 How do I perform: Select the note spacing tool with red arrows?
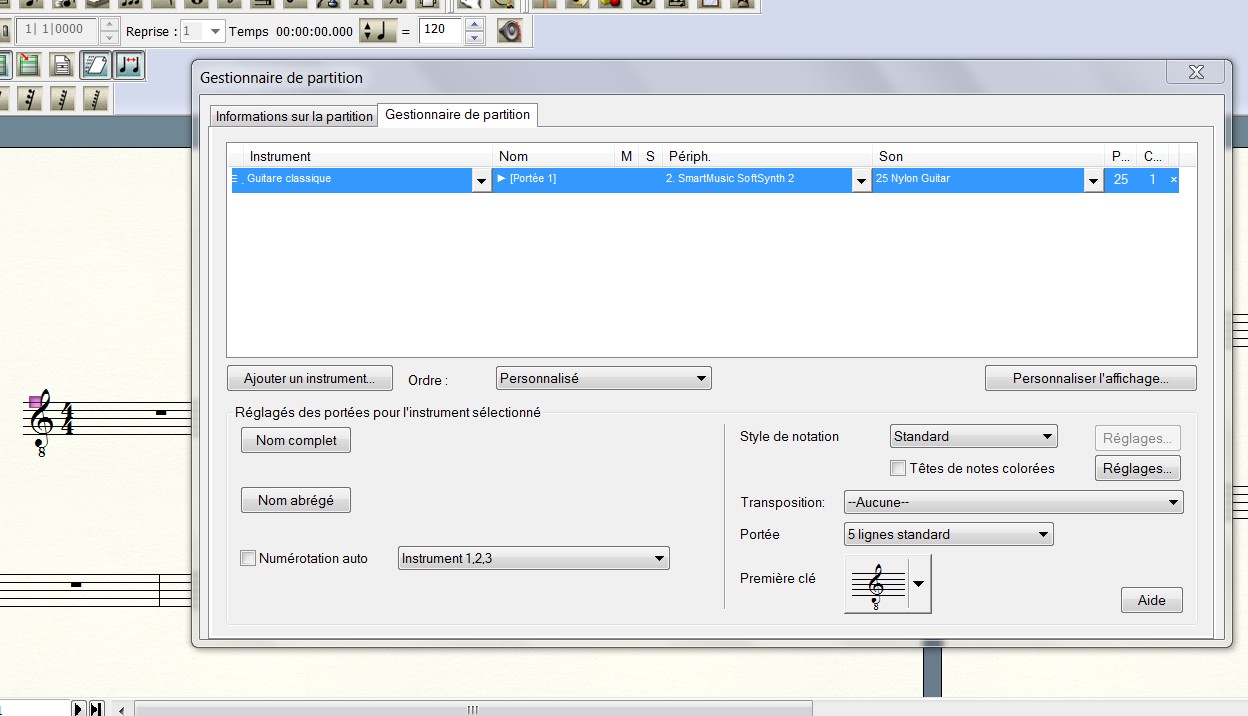(129, 64)
